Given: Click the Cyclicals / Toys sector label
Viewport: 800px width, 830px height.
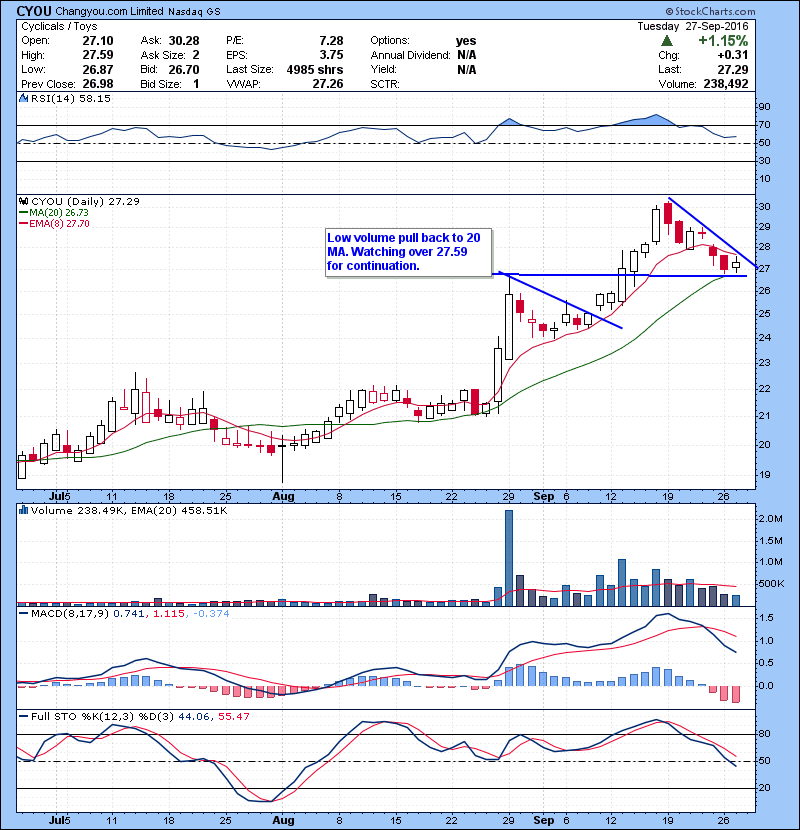Looking at the screenshot, I should pyautogui.click(x=59, y=26).
